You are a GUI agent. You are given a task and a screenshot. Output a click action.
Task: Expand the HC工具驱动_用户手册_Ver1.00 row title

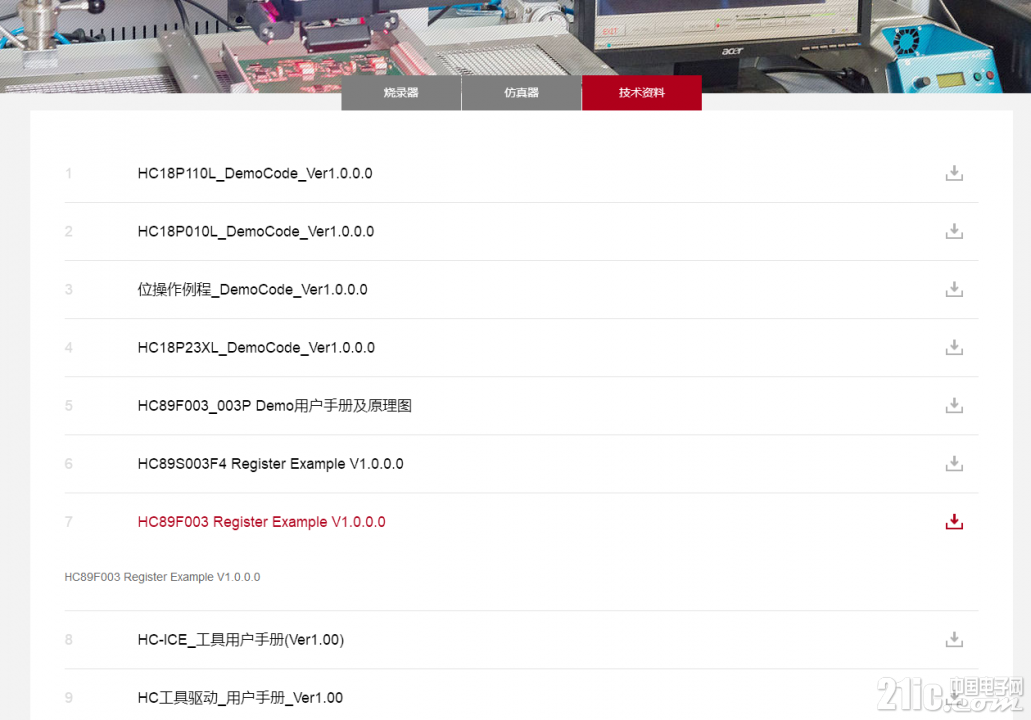tap(240, 698)
